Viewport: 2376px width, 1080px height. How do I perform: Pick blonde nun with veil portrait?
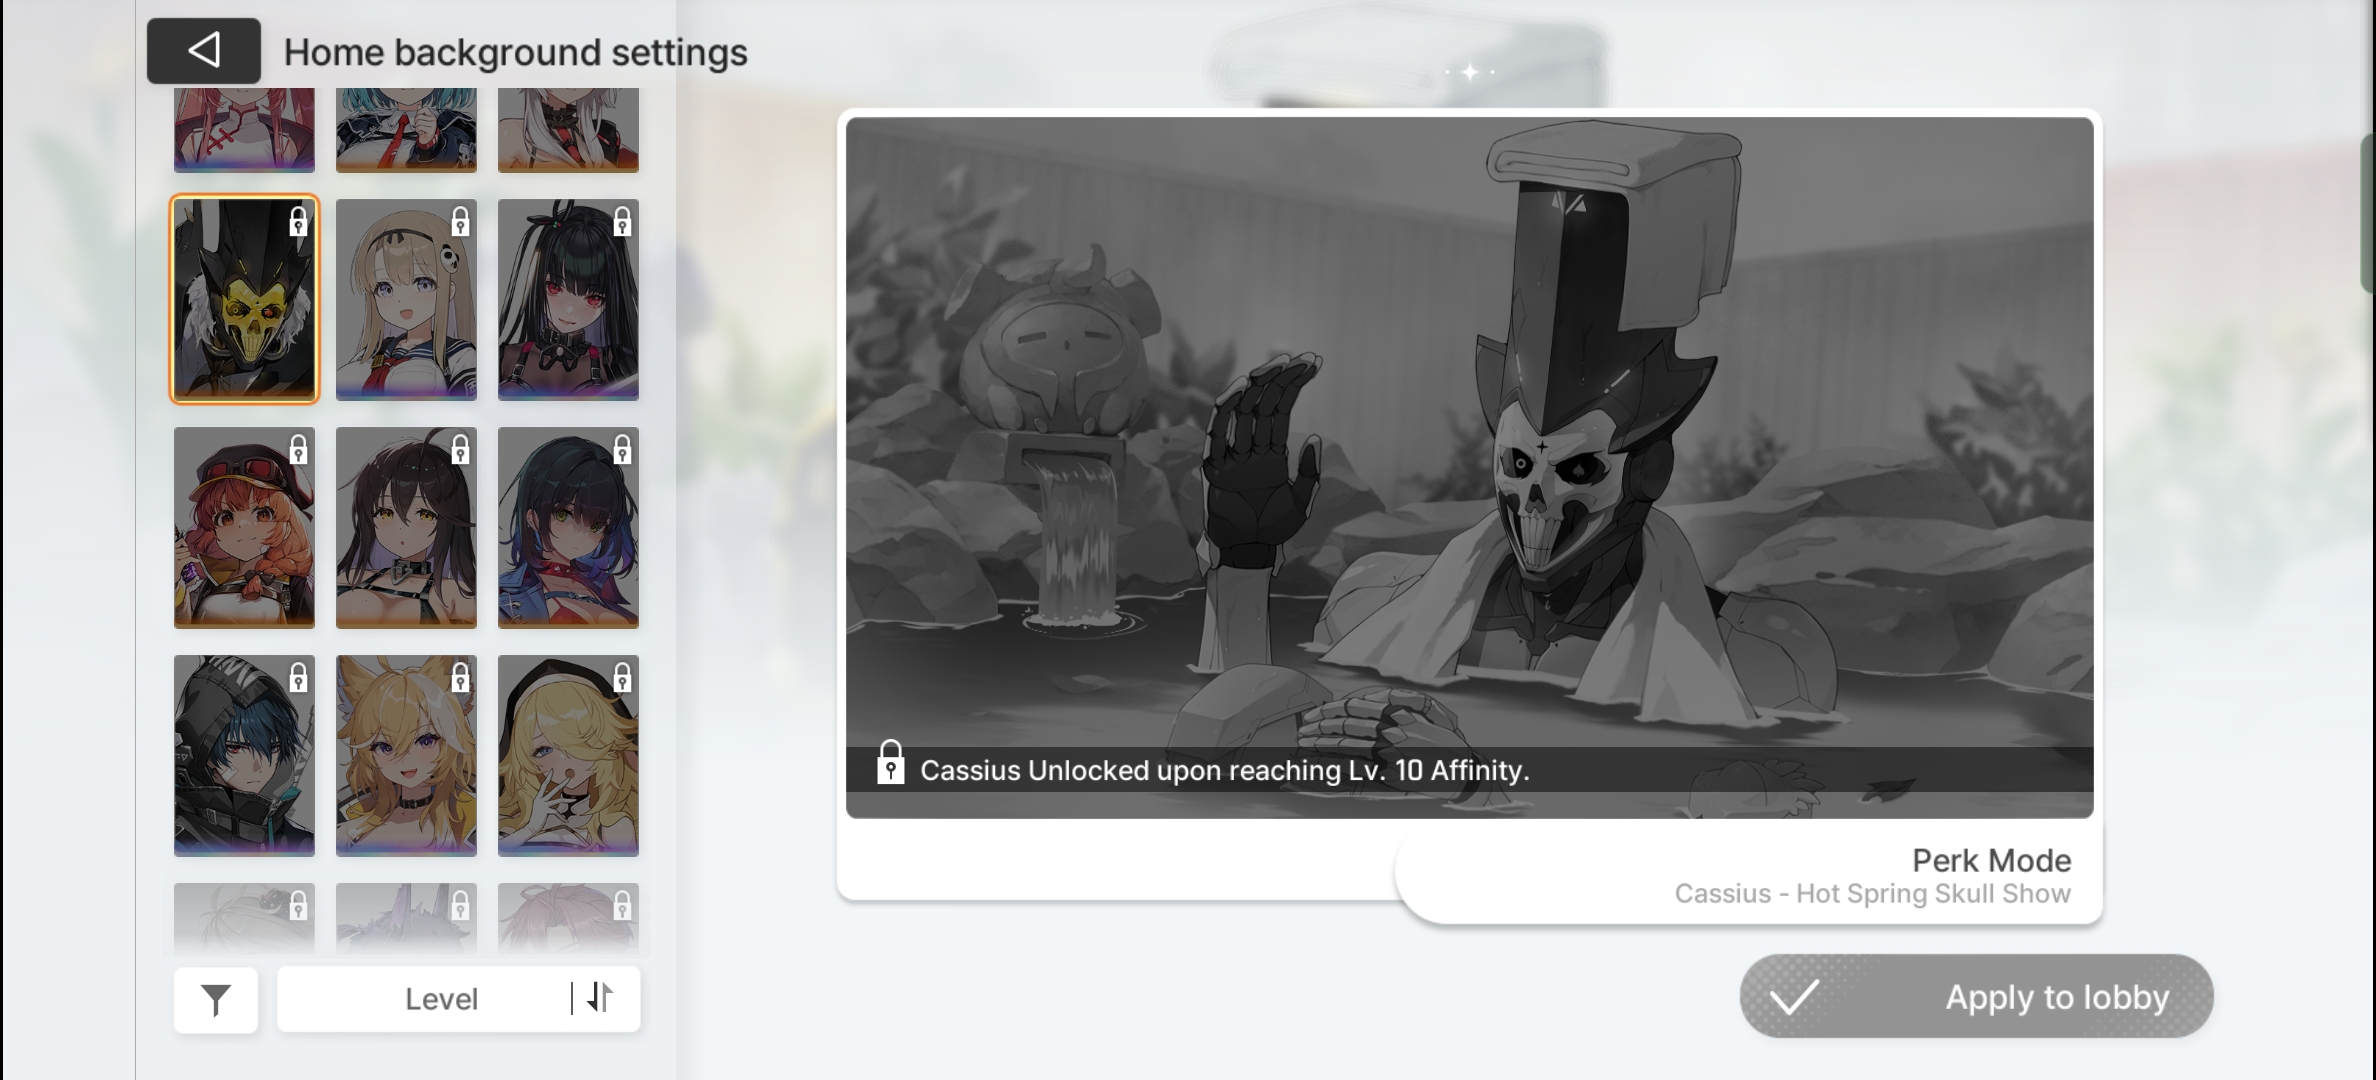(x=568, y=756)
